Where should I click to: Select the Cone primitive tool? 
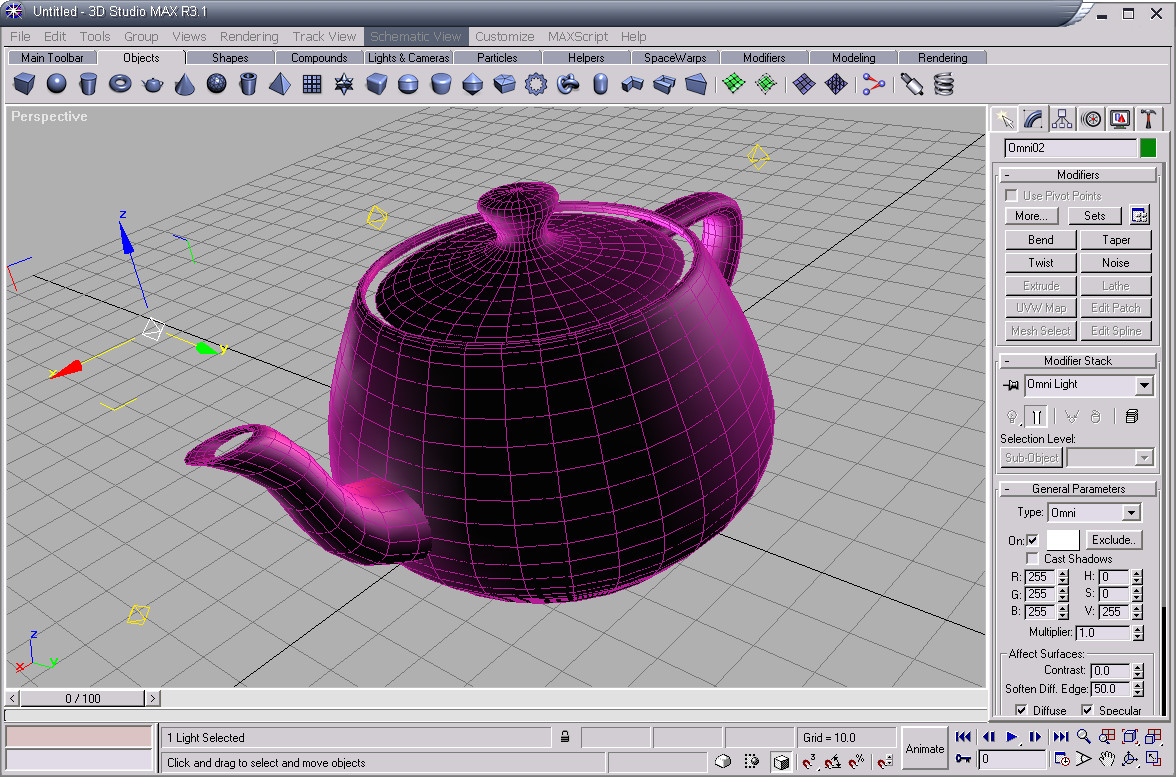(184, 84)
